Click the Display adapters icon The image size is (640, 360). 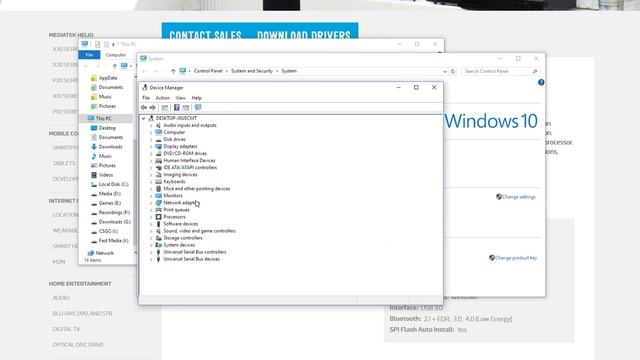[x=159, y=147]
